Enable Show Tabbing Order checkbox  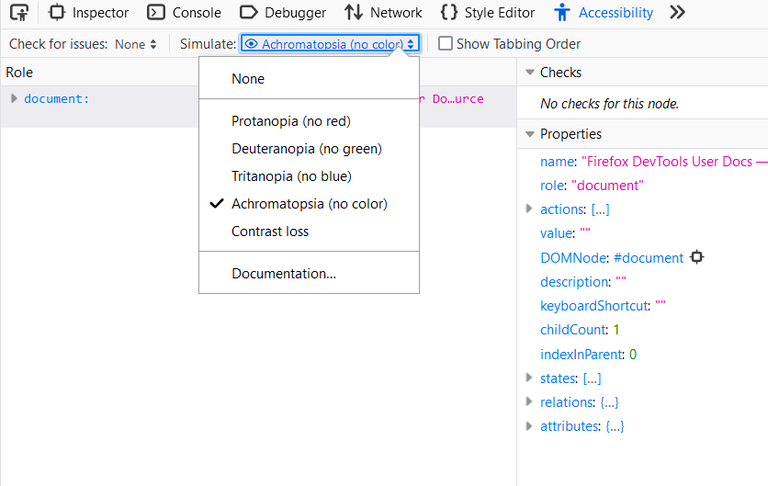coord(446,44)
